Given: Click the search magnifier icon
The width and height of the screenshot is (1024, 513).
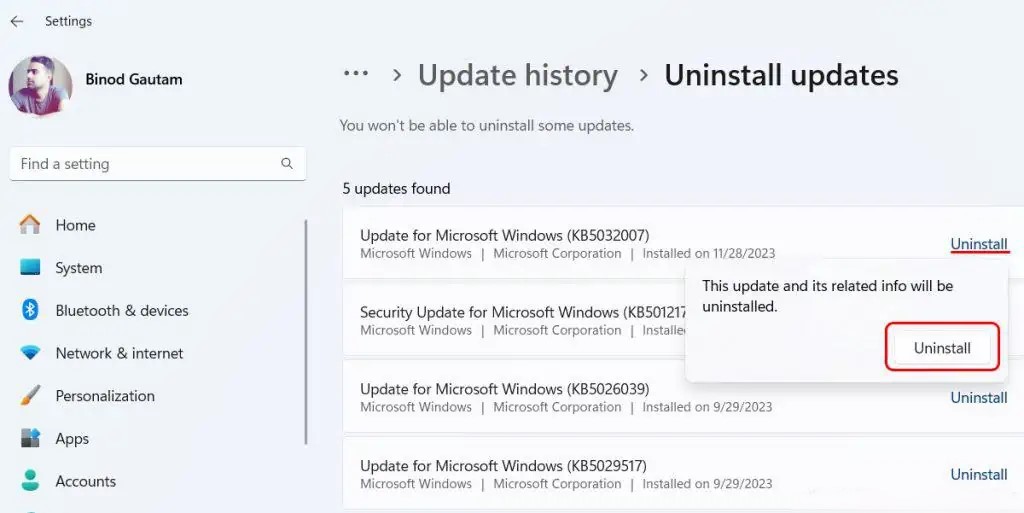Looking at the screenshot, I should coord(287,164).
